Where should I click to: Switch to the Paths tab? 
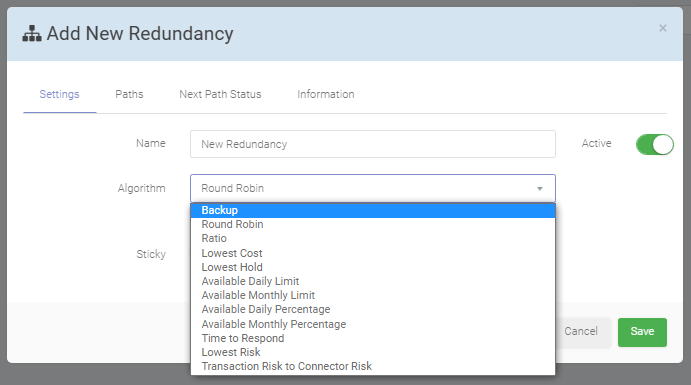[129, 94]
